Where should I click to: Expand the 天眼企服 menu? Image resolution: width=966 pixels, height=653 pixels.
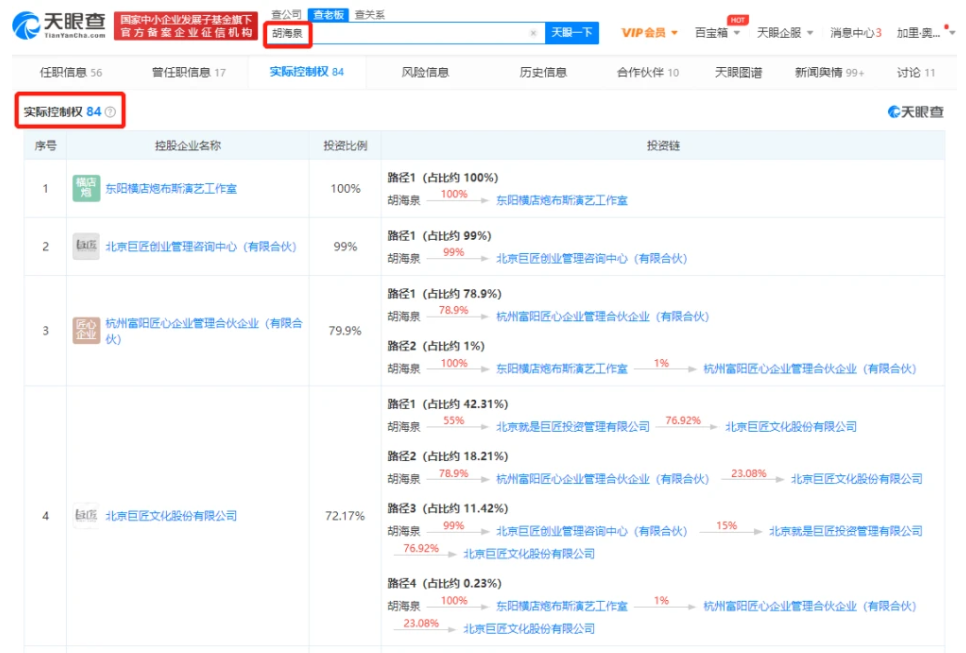[x=785, y=33]
